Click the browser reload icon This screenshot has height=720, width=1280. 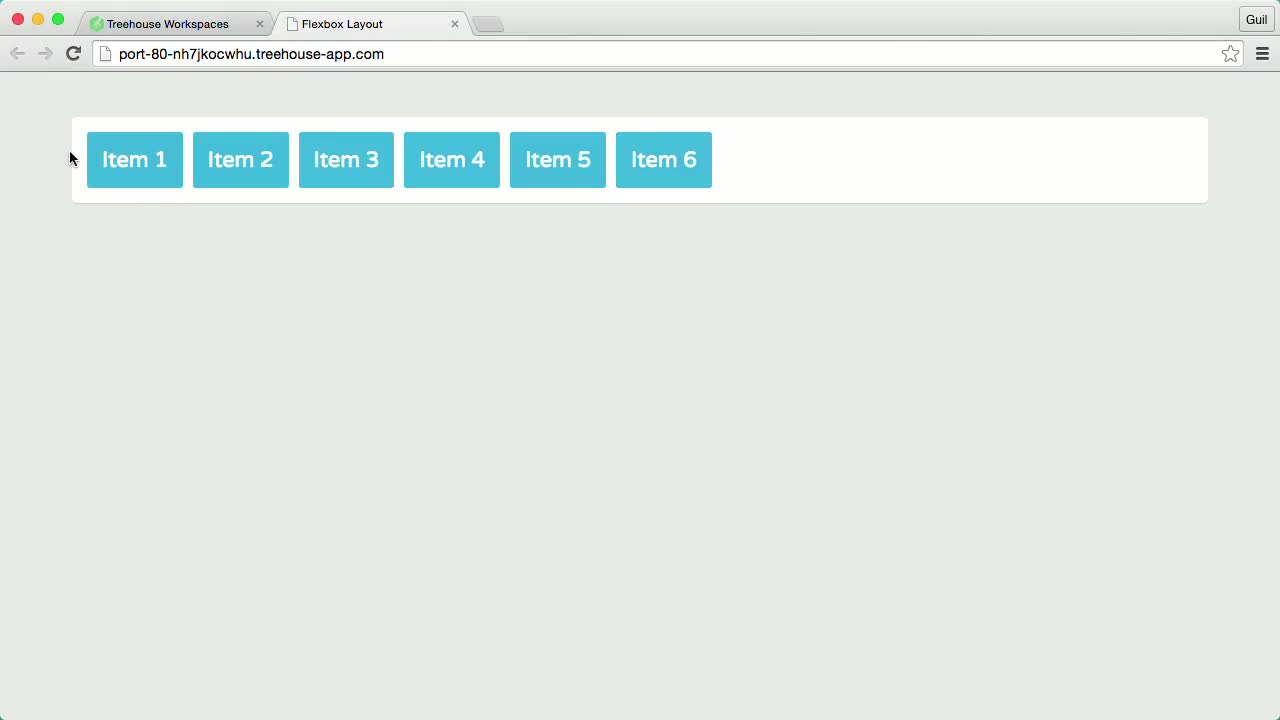pyautogui.click(x=72, y=54)
